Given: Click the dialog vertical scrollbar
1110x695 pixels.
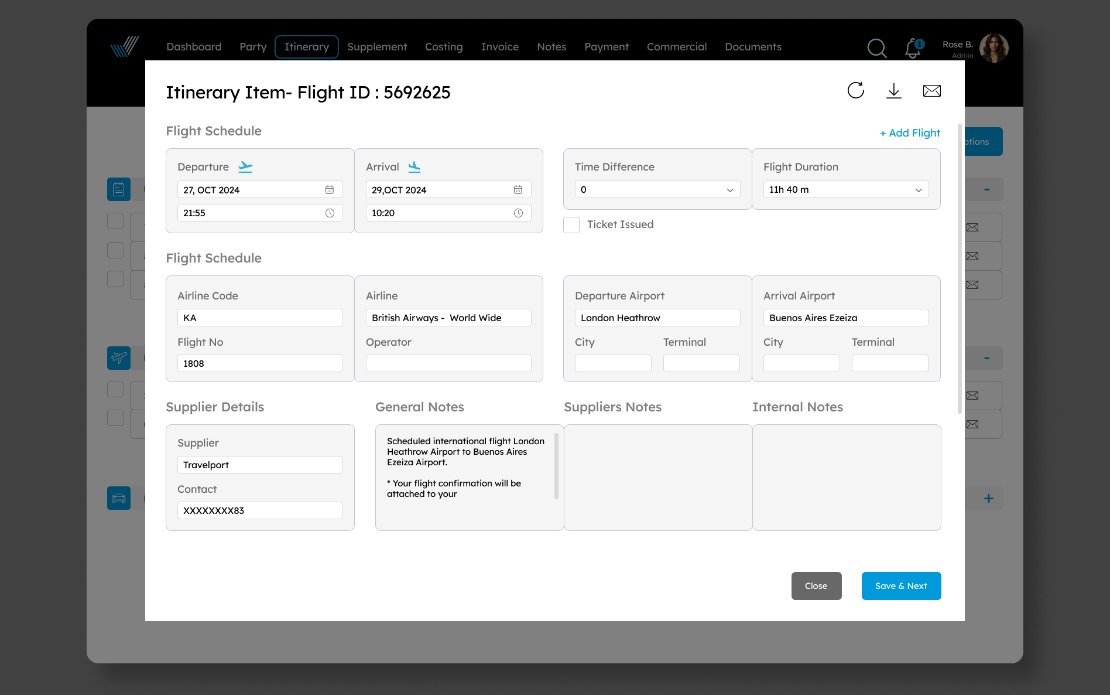Looking at the screenshot, I should 960,269.
